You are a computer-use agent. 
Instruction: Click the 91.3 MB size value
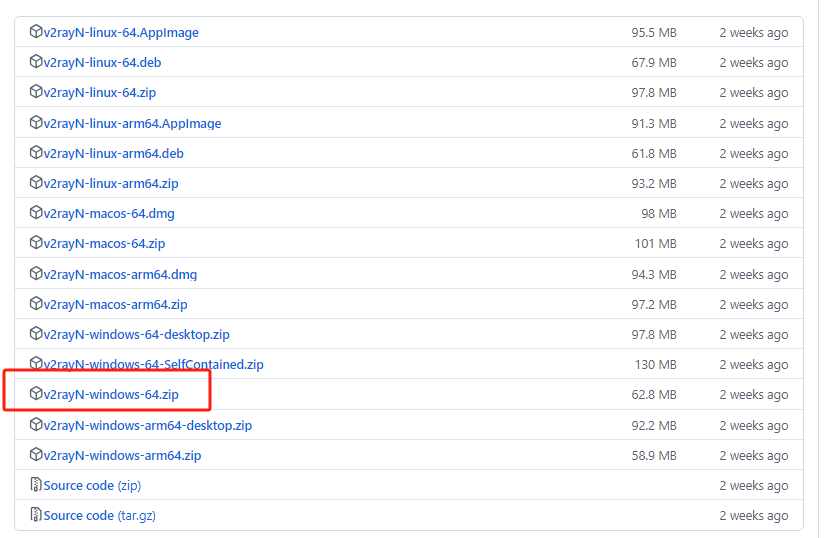tap(654, 124)
